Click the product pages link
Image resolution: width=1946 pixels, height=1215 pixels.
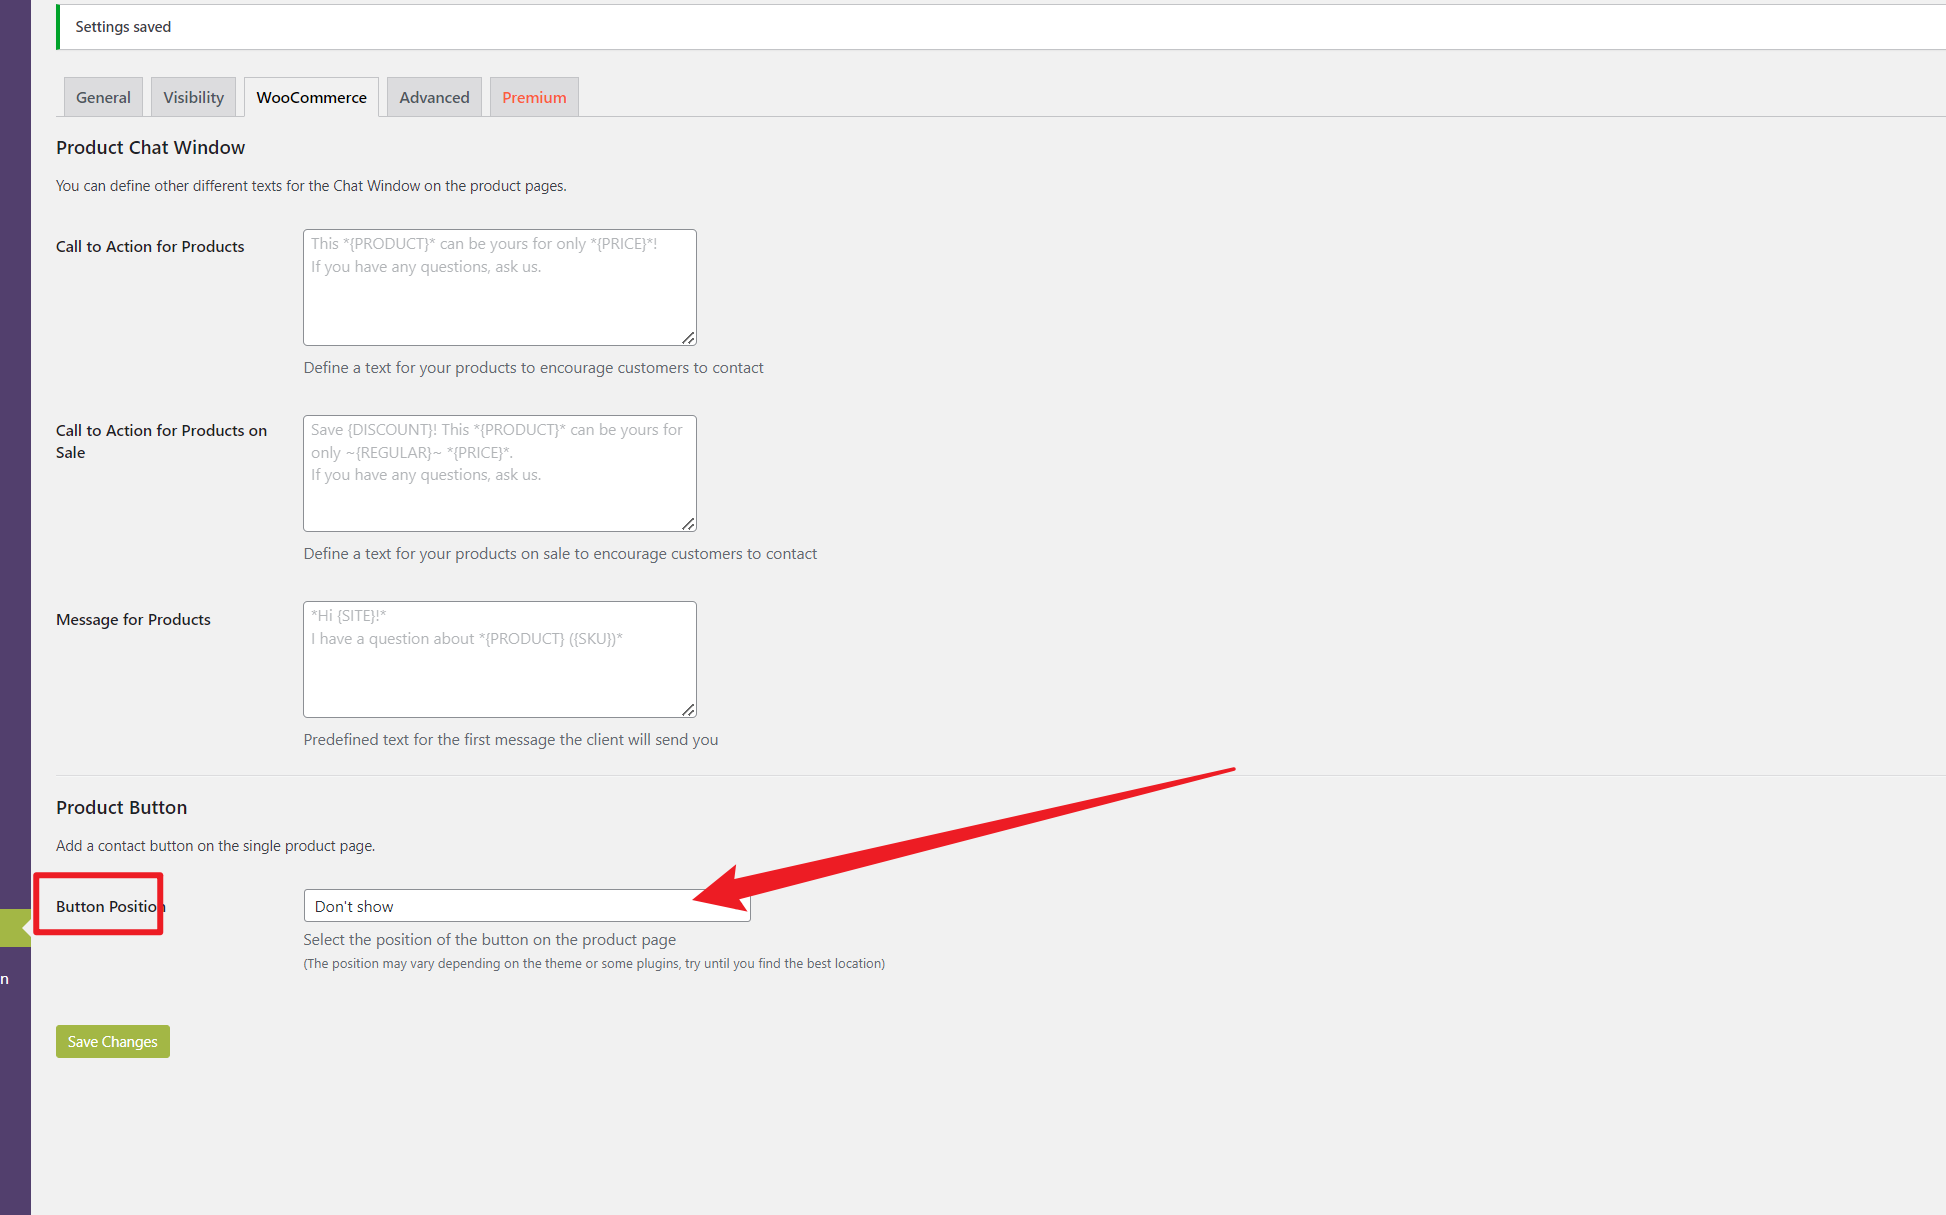518,186
